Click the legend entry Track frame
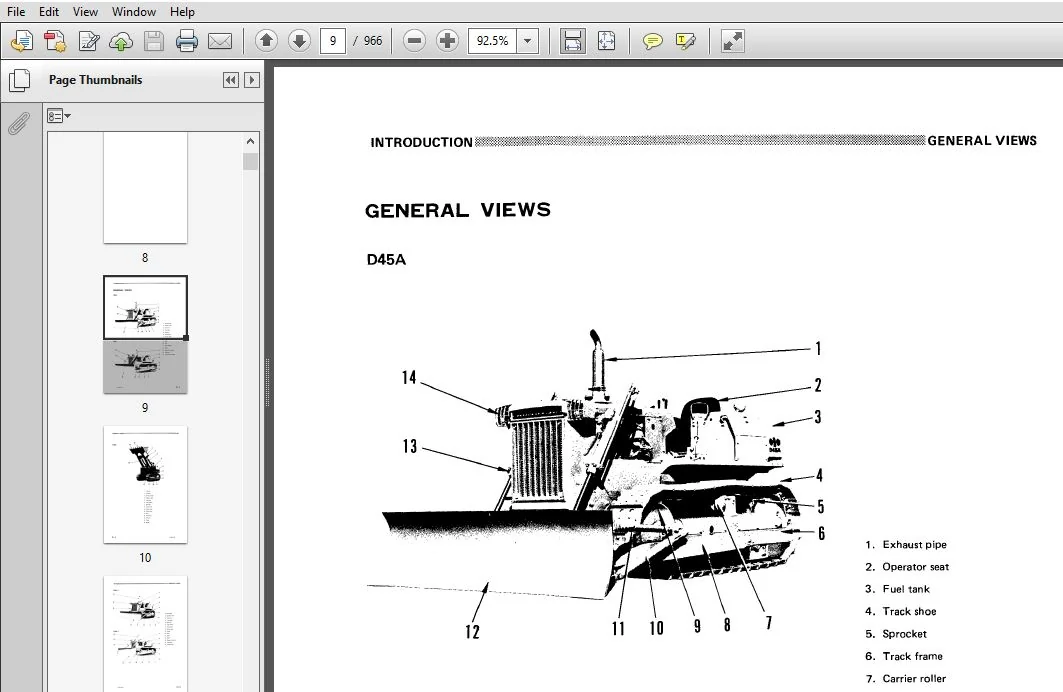 [912, 656]
